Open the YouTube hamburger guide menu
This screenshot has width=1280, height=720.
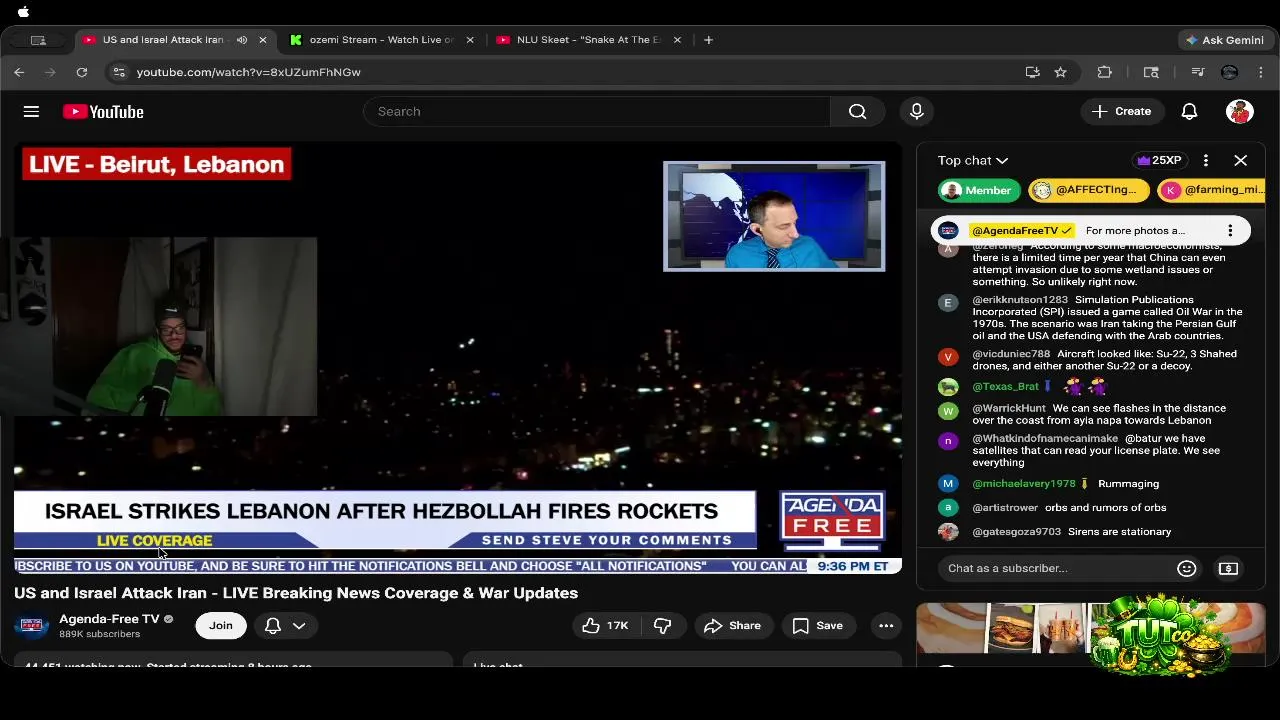[x=31, y=111]
